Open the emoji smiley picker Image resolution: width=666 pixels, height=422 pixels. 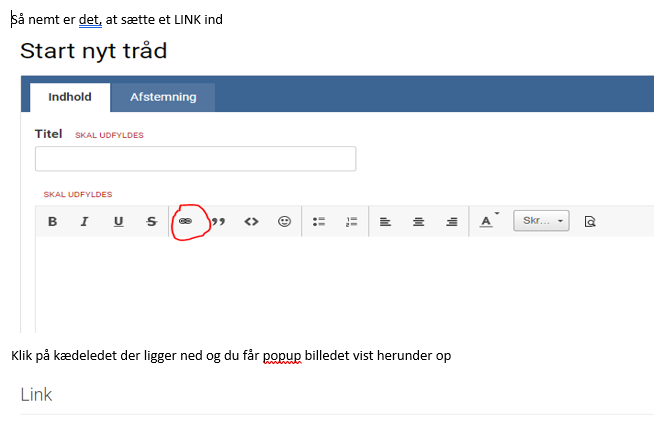pos(284,222)
